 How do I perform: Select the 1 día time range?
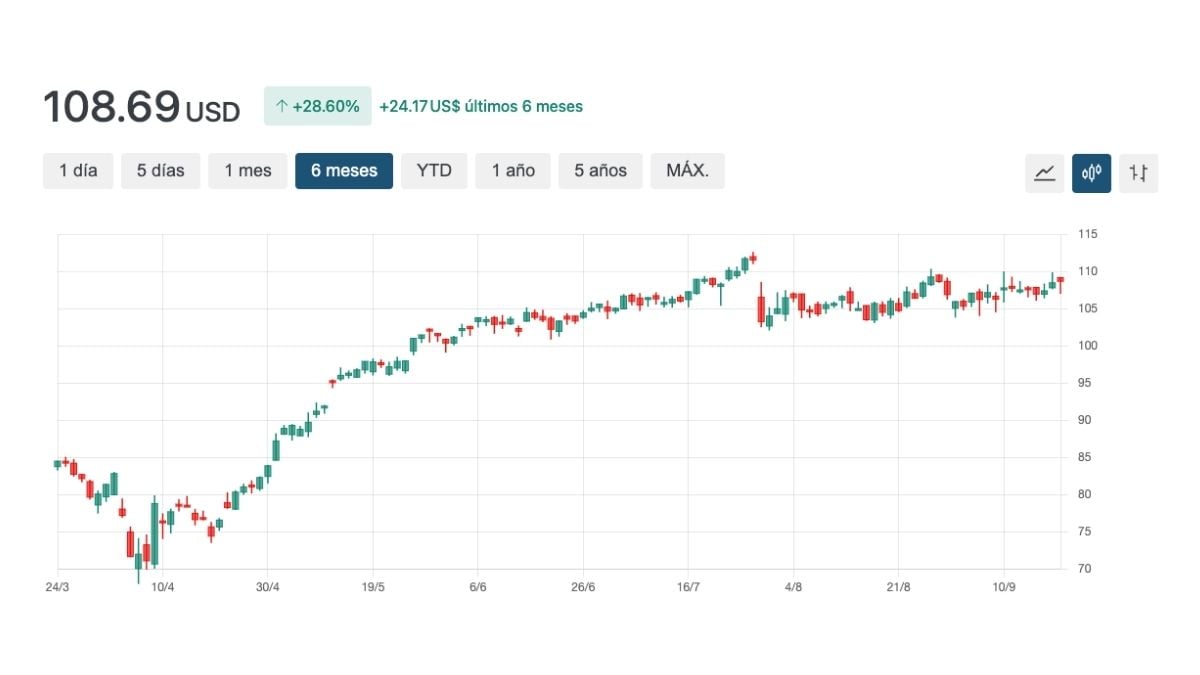point(78,171)
